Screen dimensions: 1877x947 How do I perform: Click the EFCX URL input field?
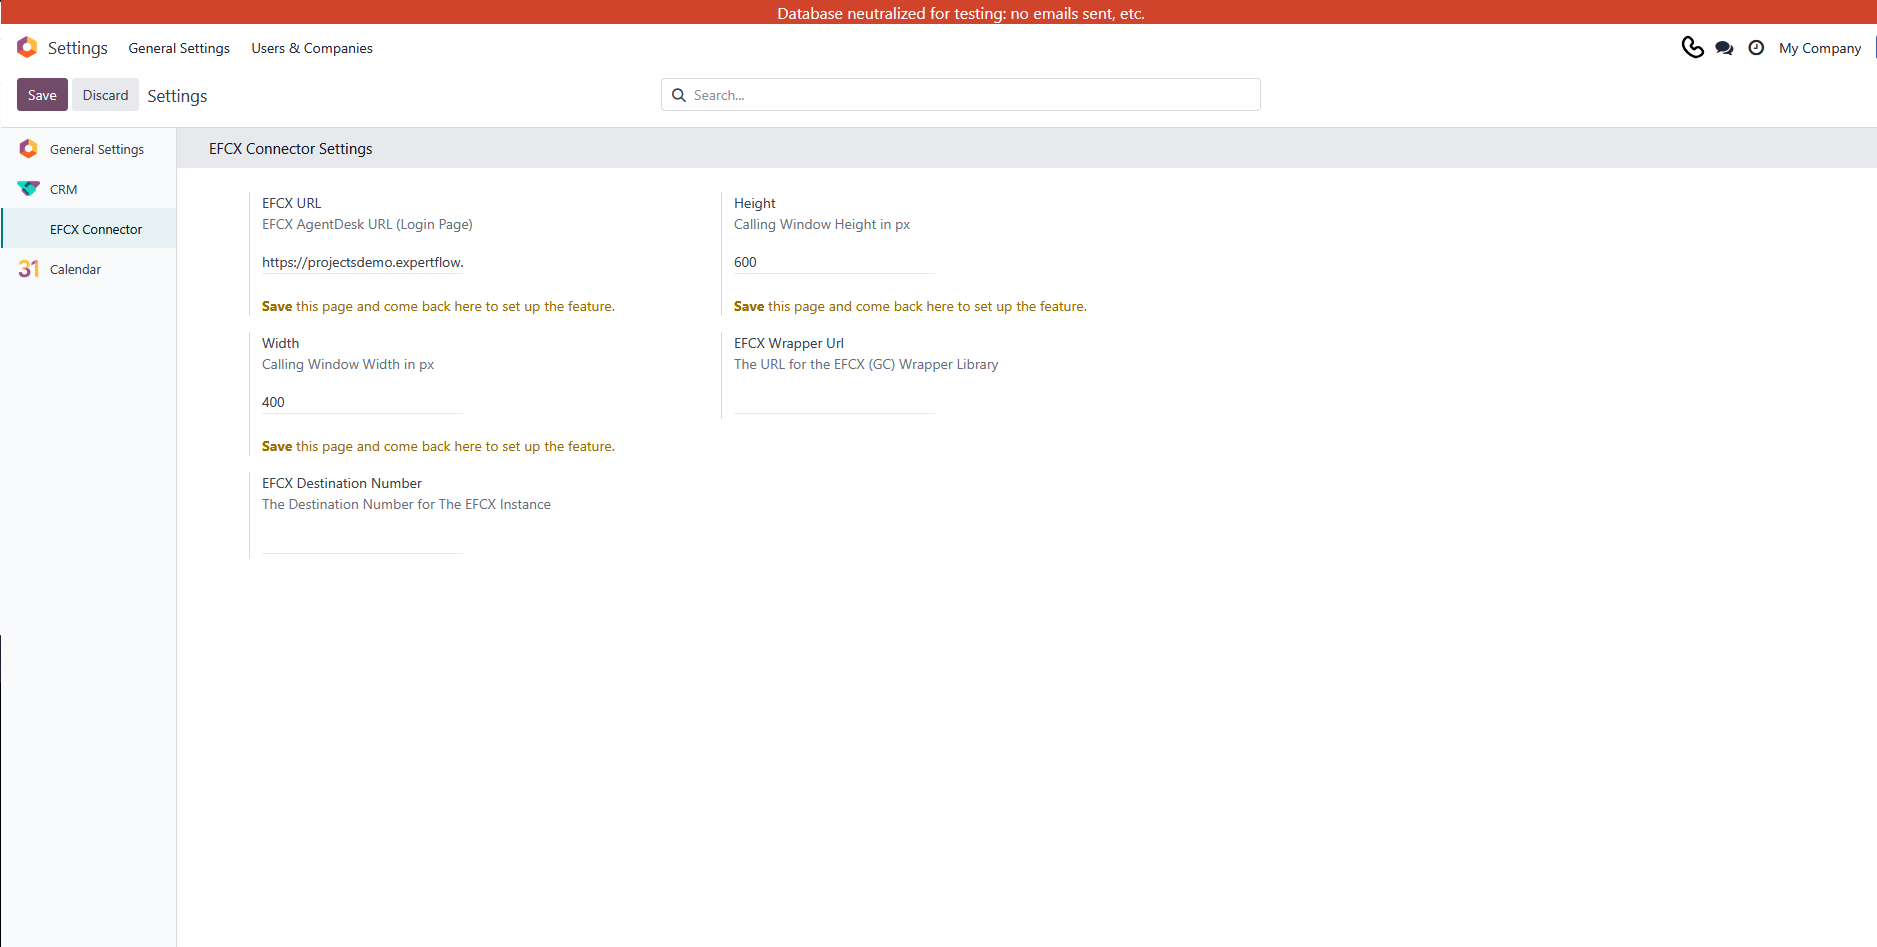[362, 262]
